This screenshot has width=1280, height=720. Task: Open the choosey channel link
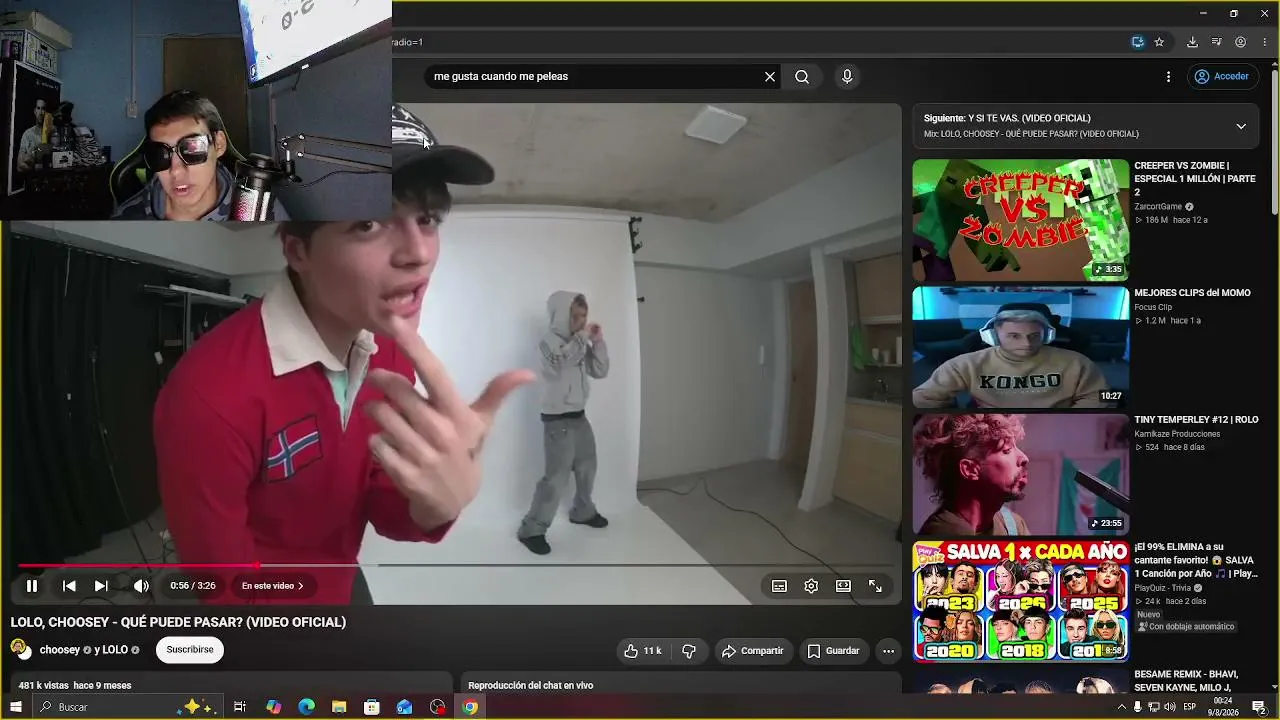tap(60, 650)
